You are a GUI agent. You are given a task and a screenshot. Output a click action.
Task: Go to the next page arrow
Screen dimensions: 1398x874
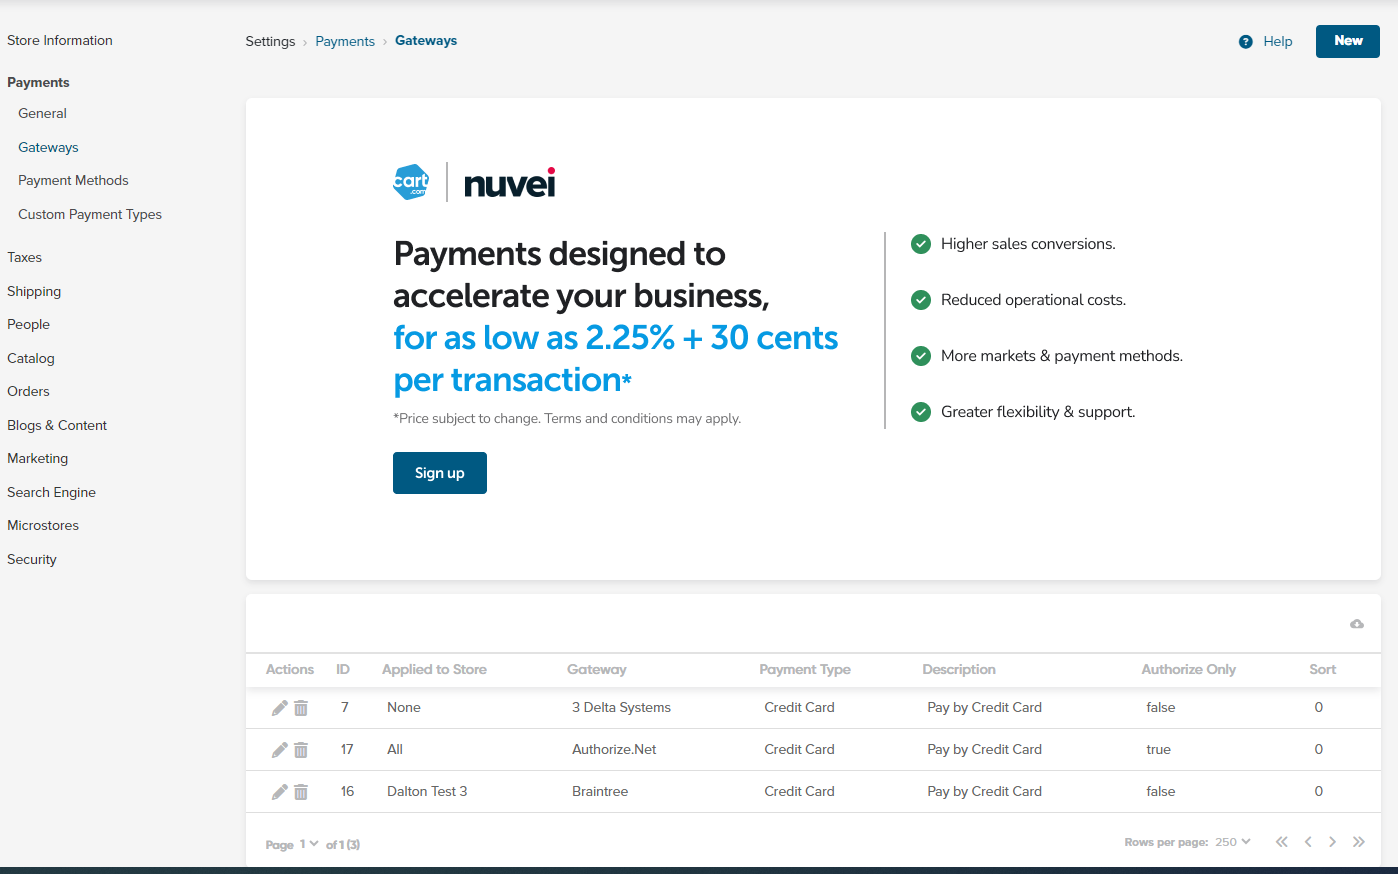[1332, 842]
